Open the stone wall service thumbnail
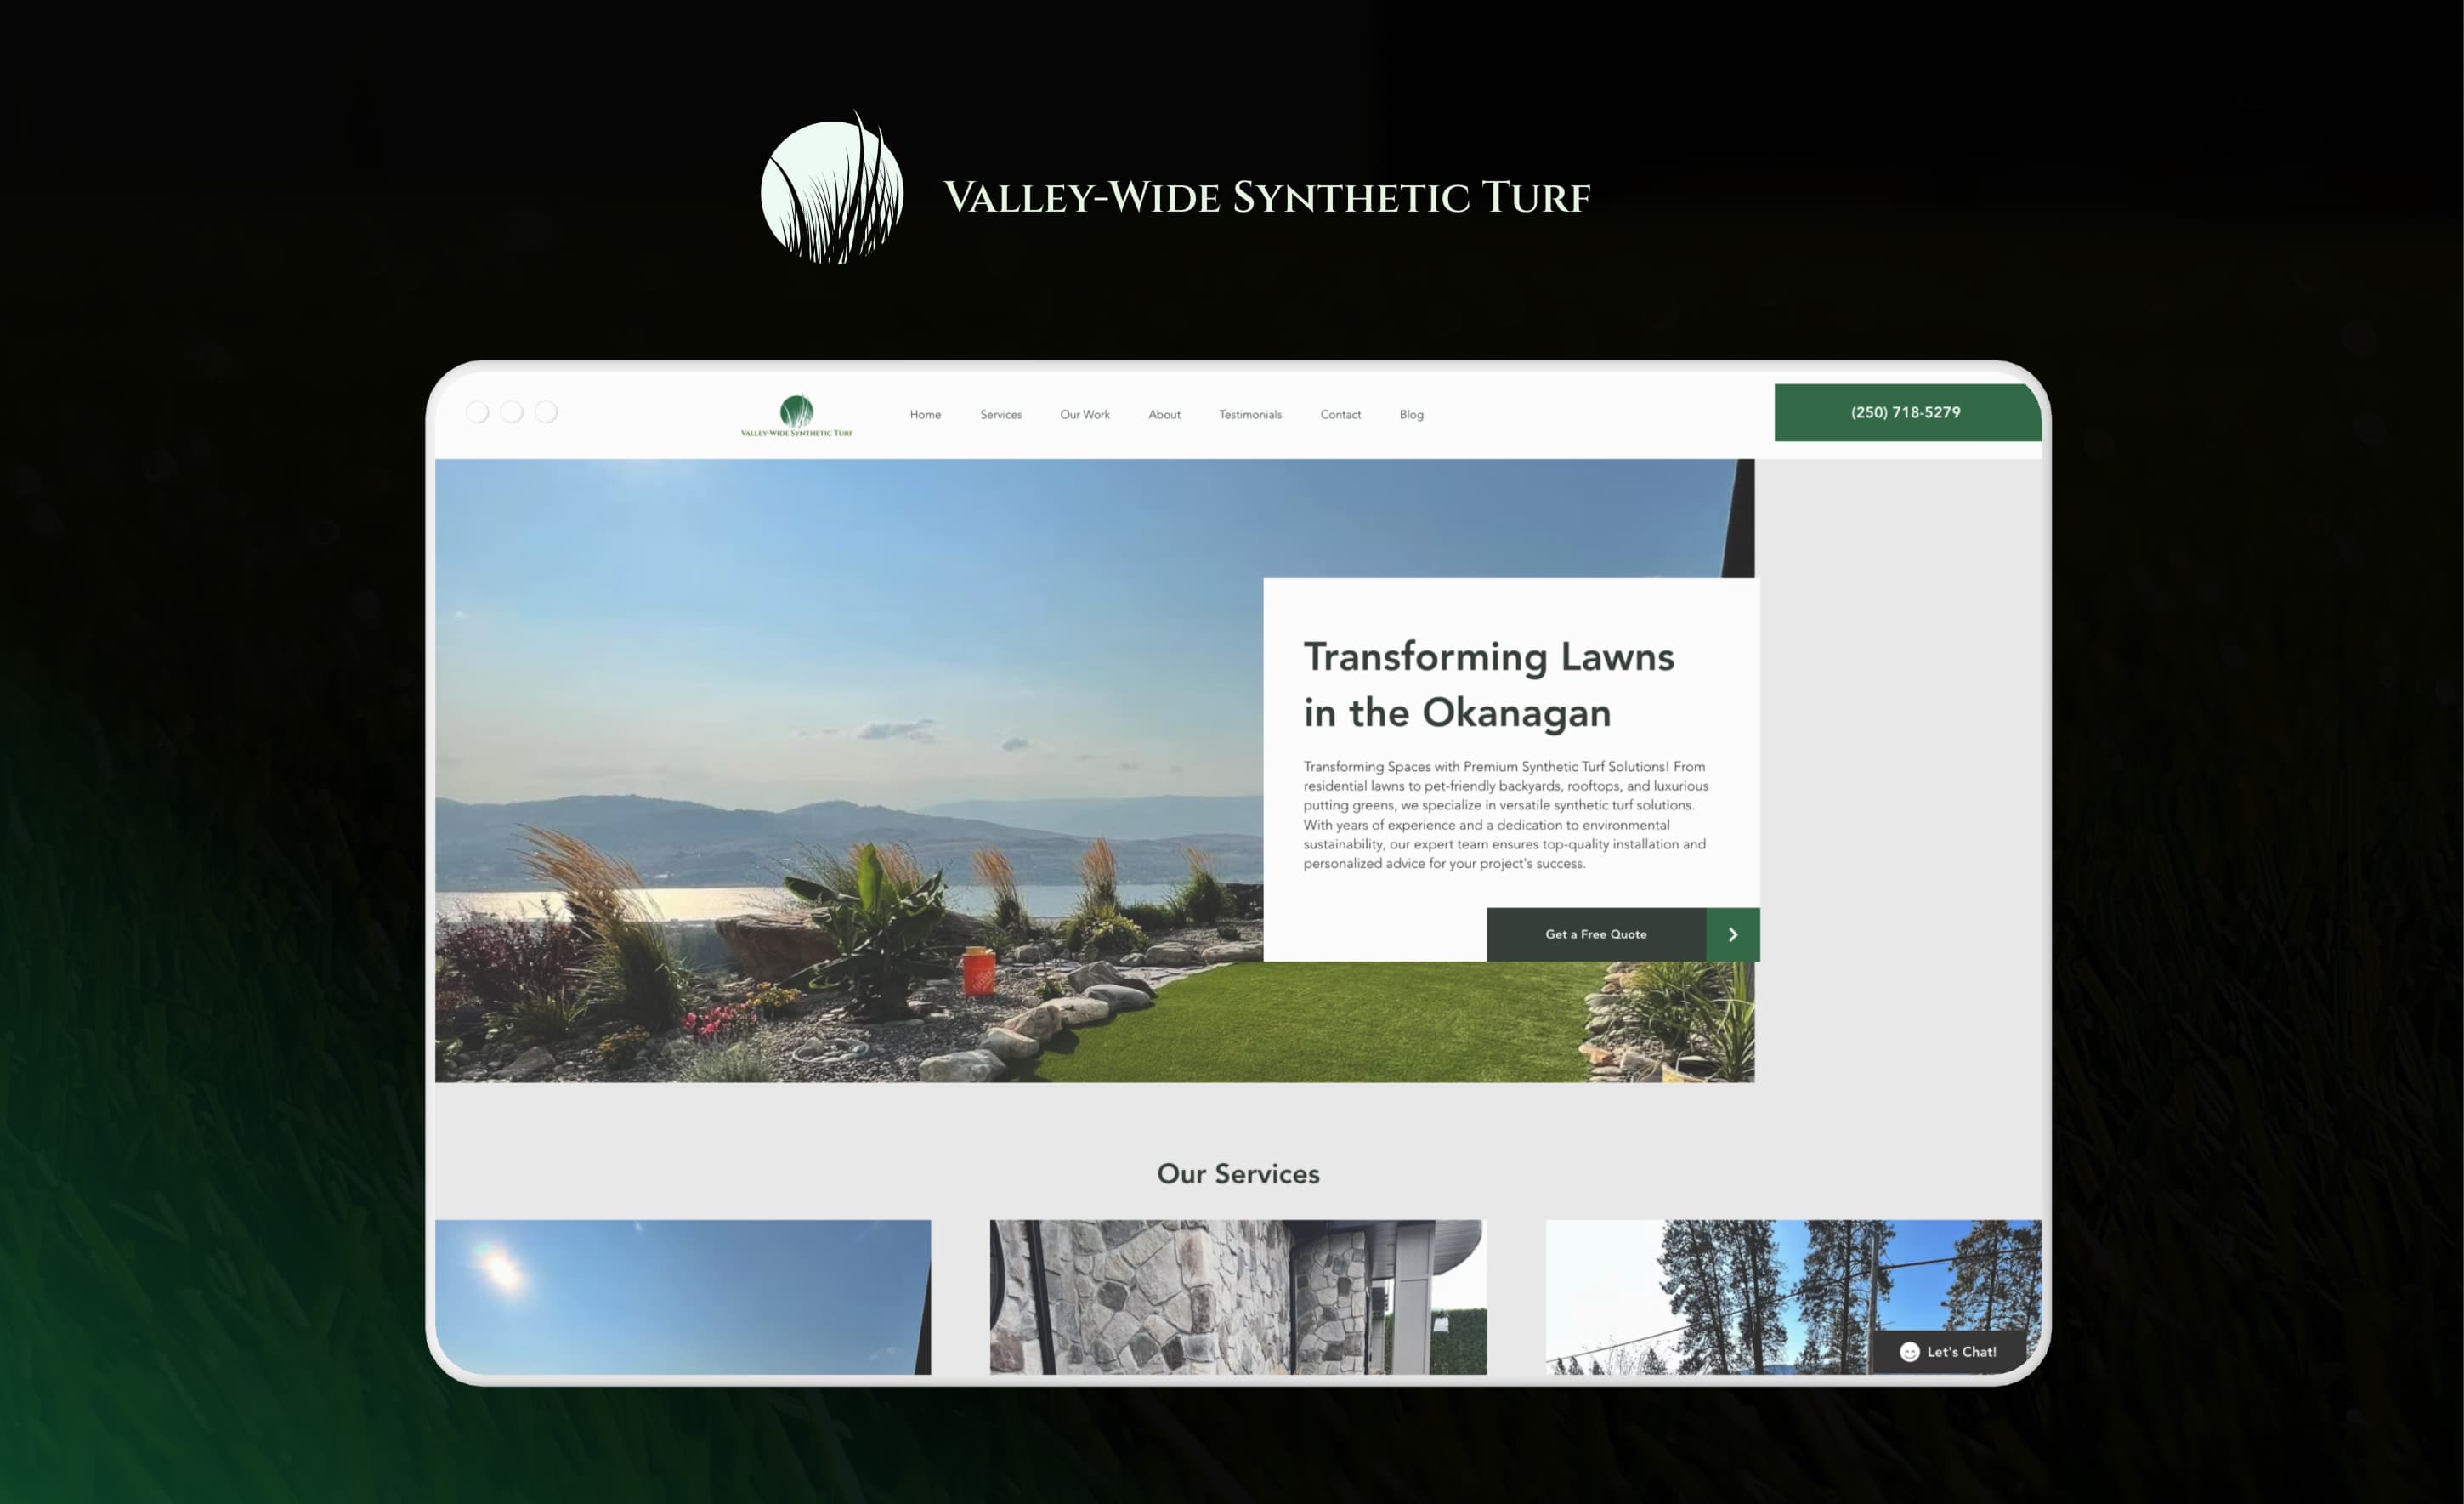 click(1238, 1297)
